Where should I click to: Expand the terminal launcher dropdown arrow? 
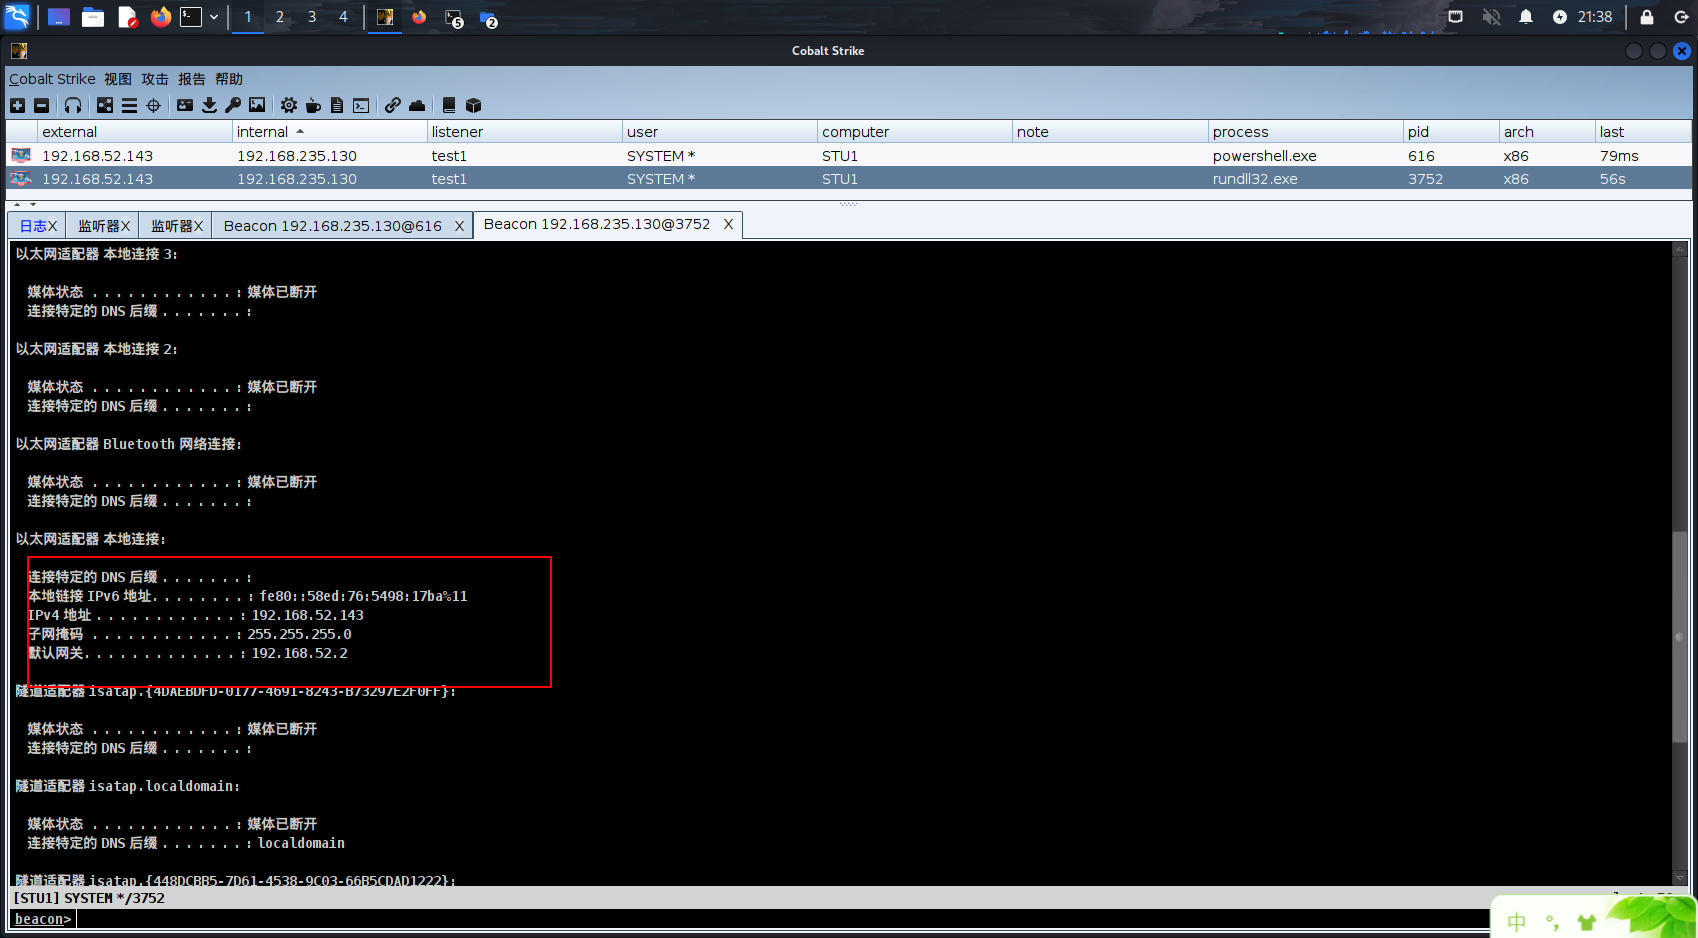pos(214,17)
